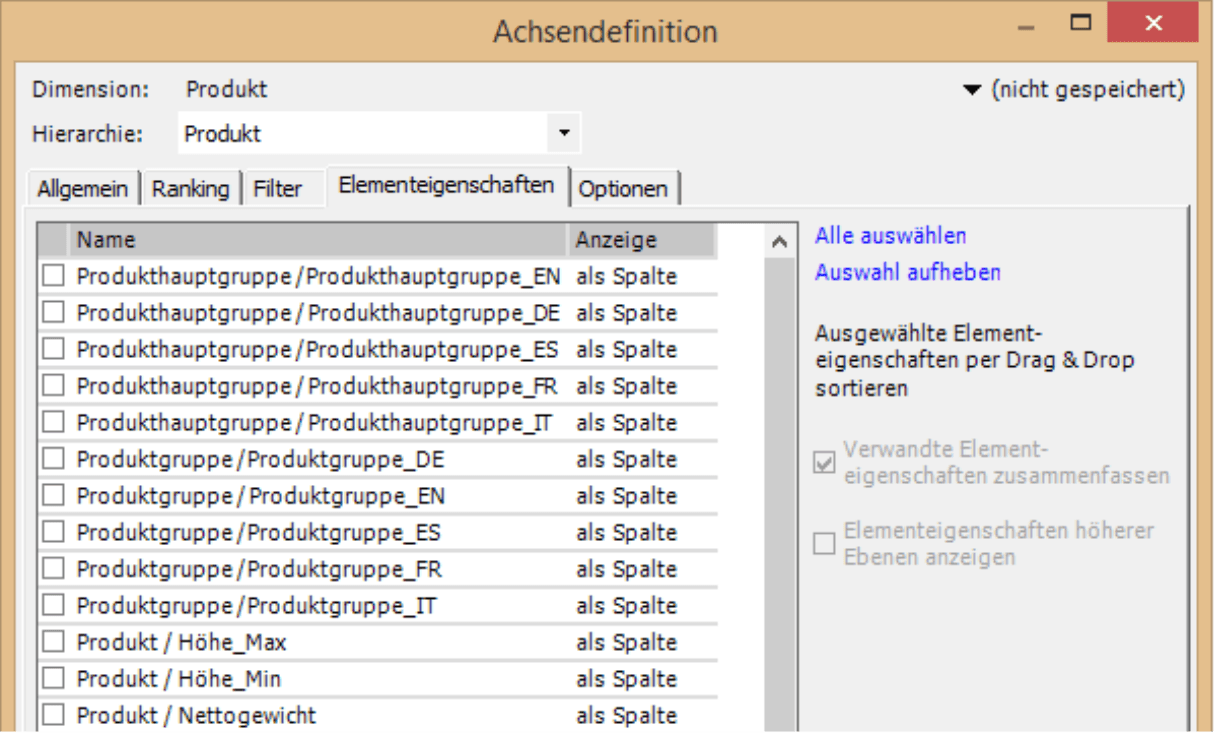Image resolution: width=1214 pixels, height=733 pixels.
Task: Switch to the Ranking tab
Action: click(x=190, y=189)
